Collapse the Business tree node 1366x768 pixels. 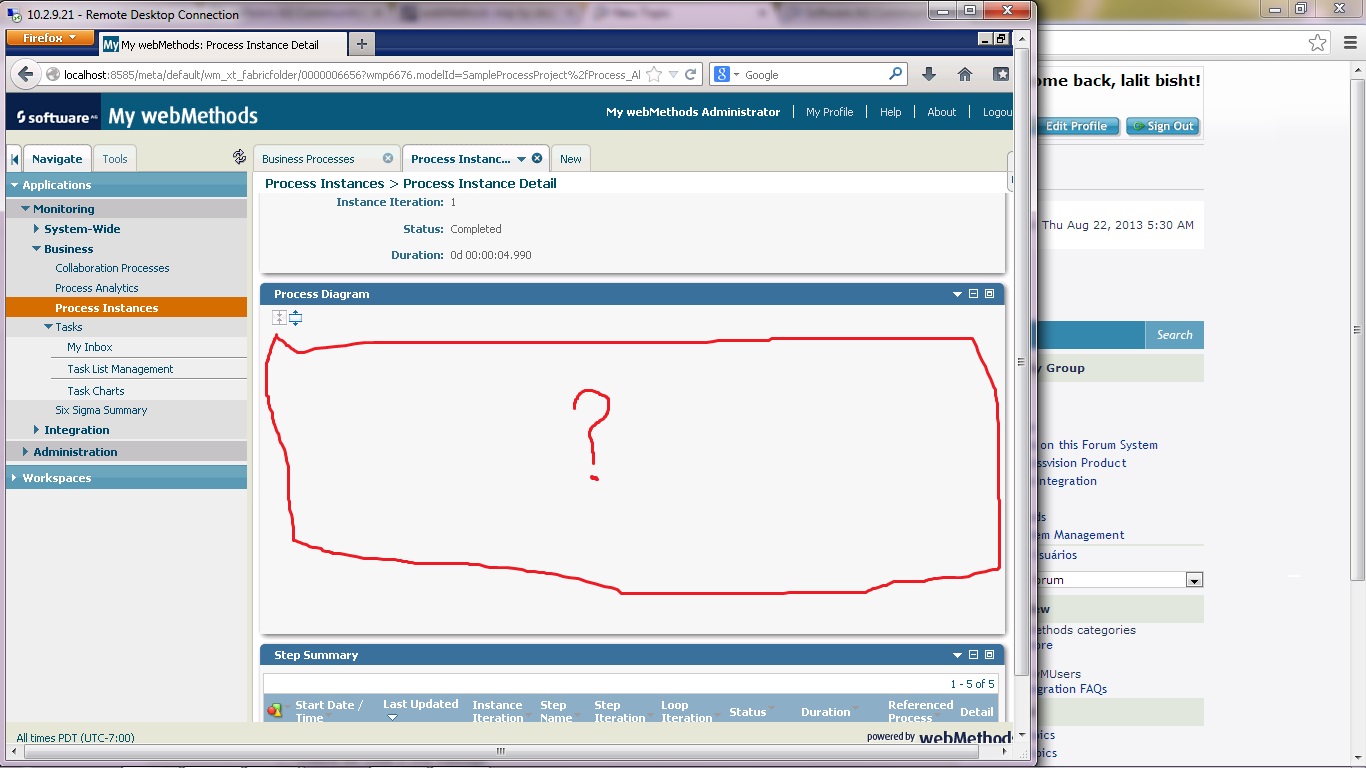pyautogui.click(x=36, y=249)
